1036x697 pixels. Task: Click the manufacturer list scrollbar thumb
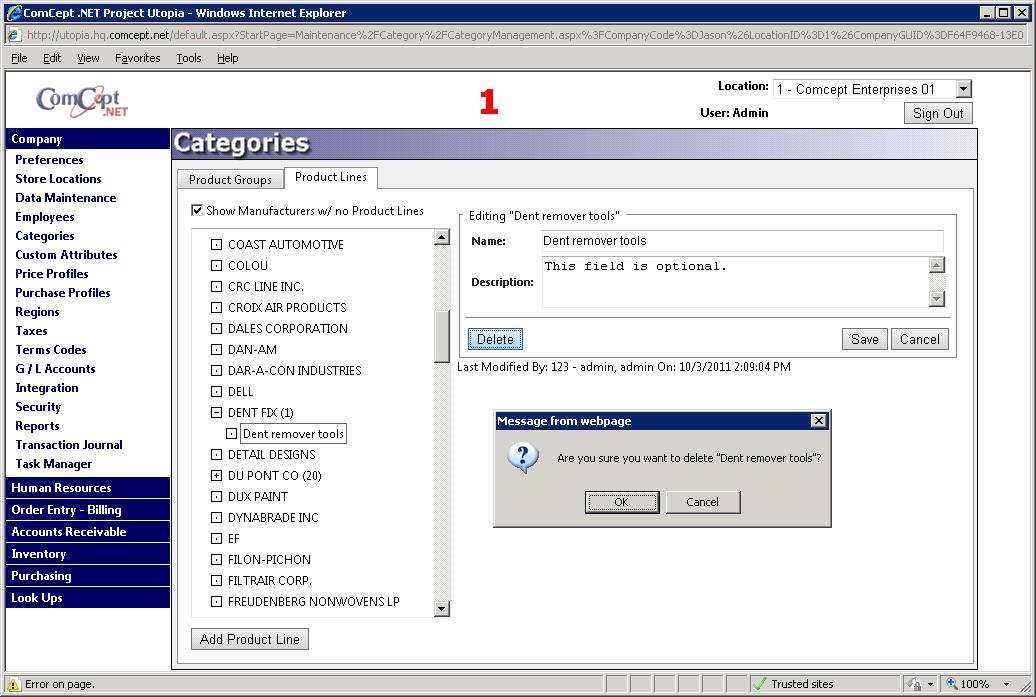(442, 335)
